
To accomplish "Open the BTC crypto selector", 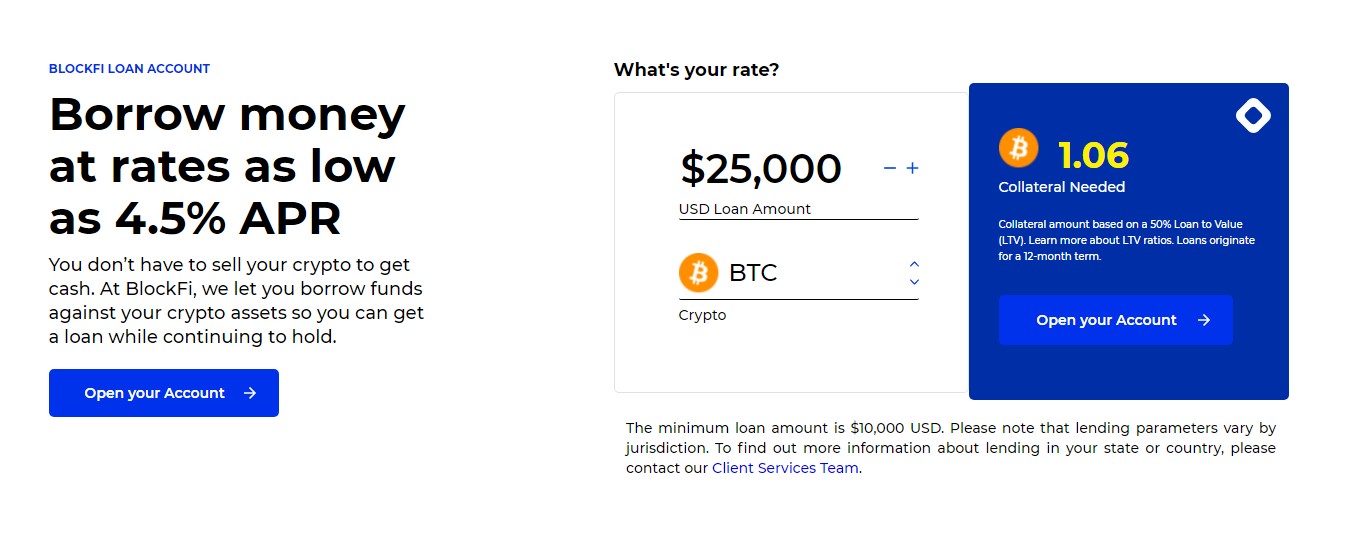I will click(798, 273).
